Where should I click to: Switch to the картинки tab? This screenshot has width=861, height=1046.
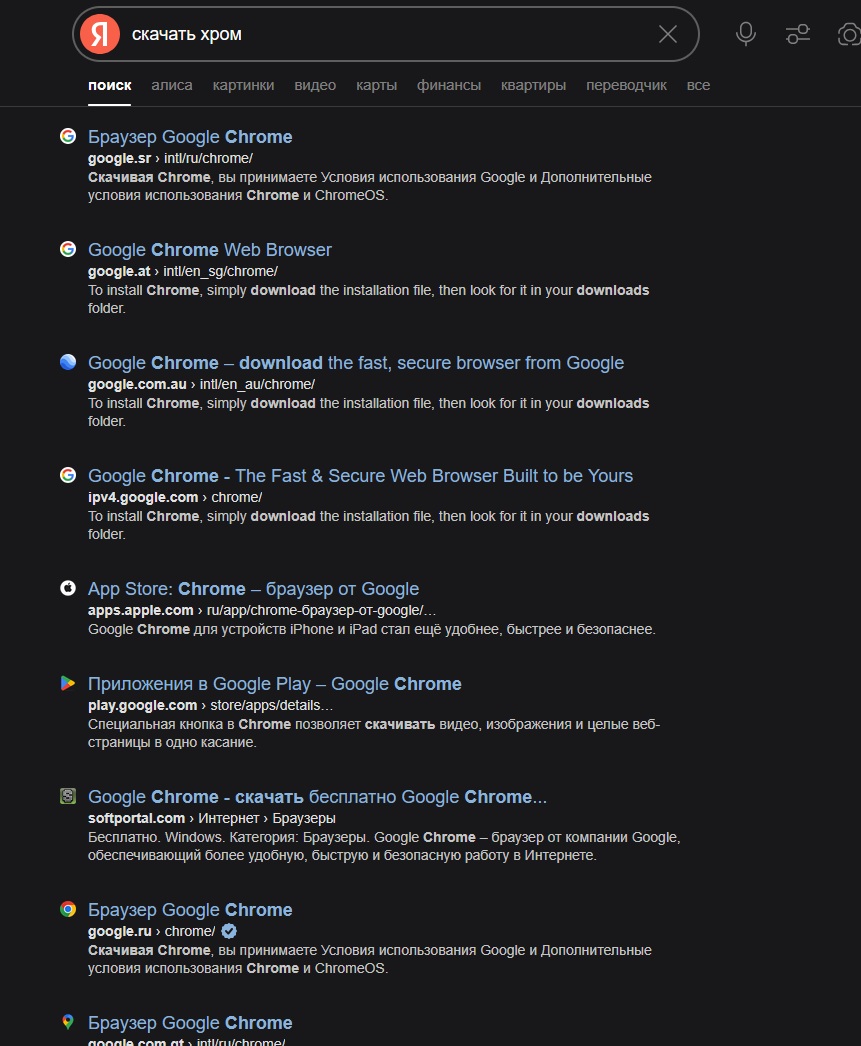pyautogui.click(x=243, y=85)
